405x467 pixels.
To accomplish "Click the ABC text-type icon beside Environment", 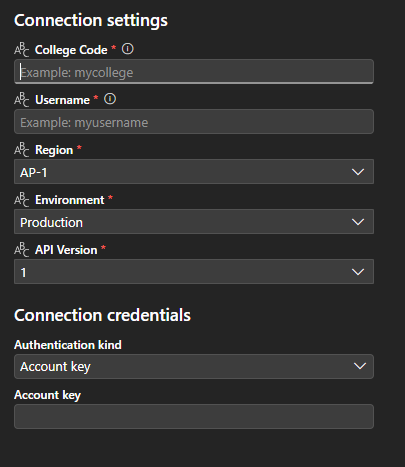I will (x=22, y=200).
